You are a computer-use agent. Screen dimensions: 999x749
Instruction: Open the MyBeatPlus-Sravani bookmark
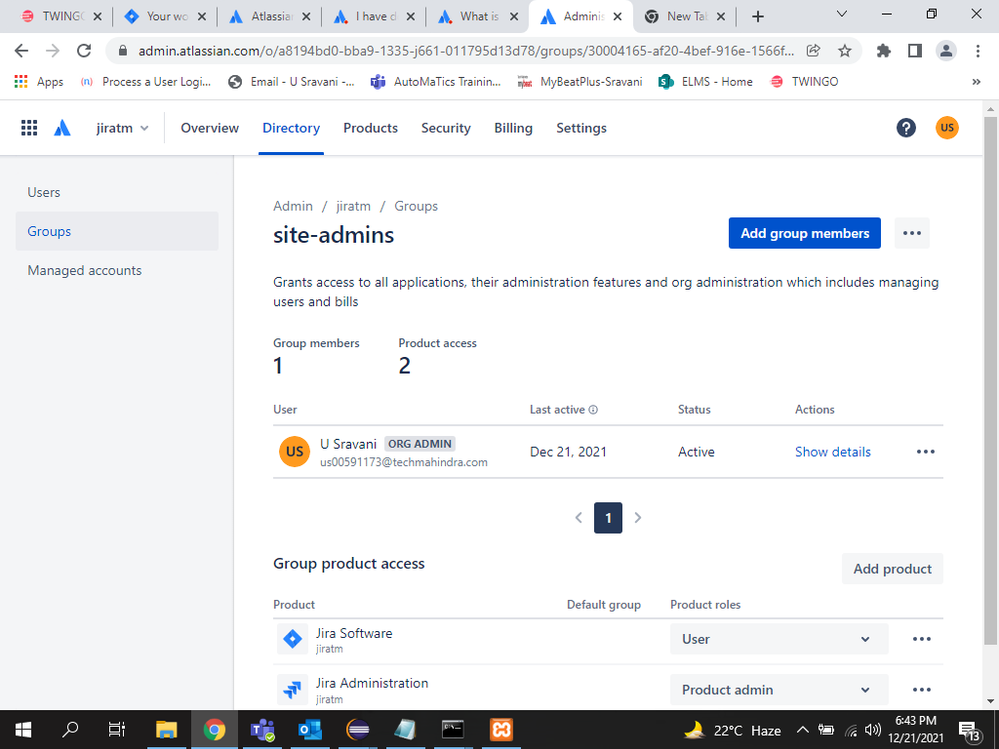(580, 82)
